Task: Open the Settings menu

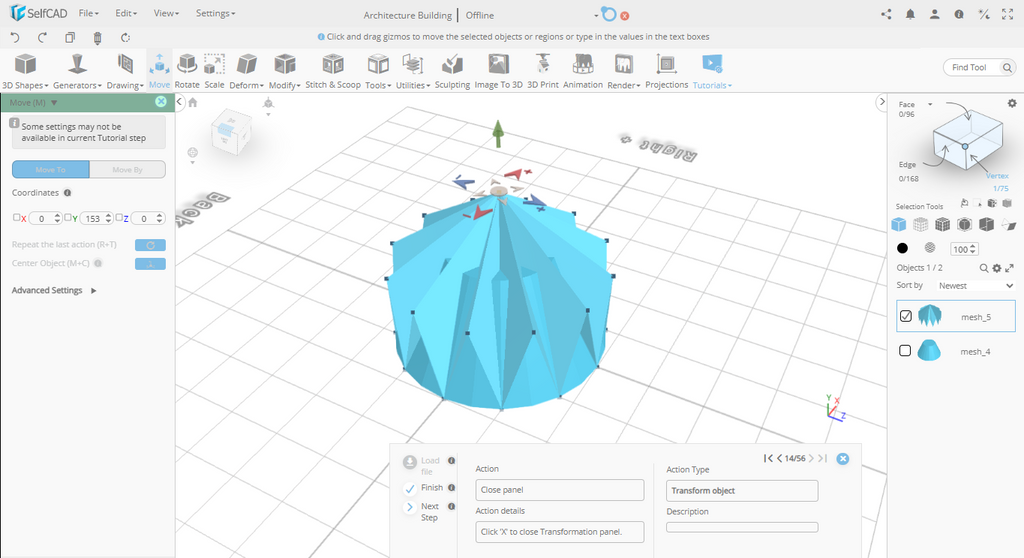Action: [215, 14]
